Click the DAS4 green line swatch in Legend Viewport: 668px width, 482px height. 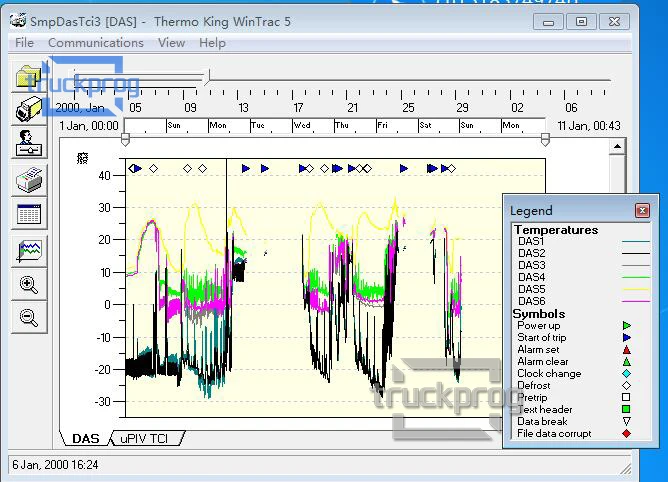point(636,277)
